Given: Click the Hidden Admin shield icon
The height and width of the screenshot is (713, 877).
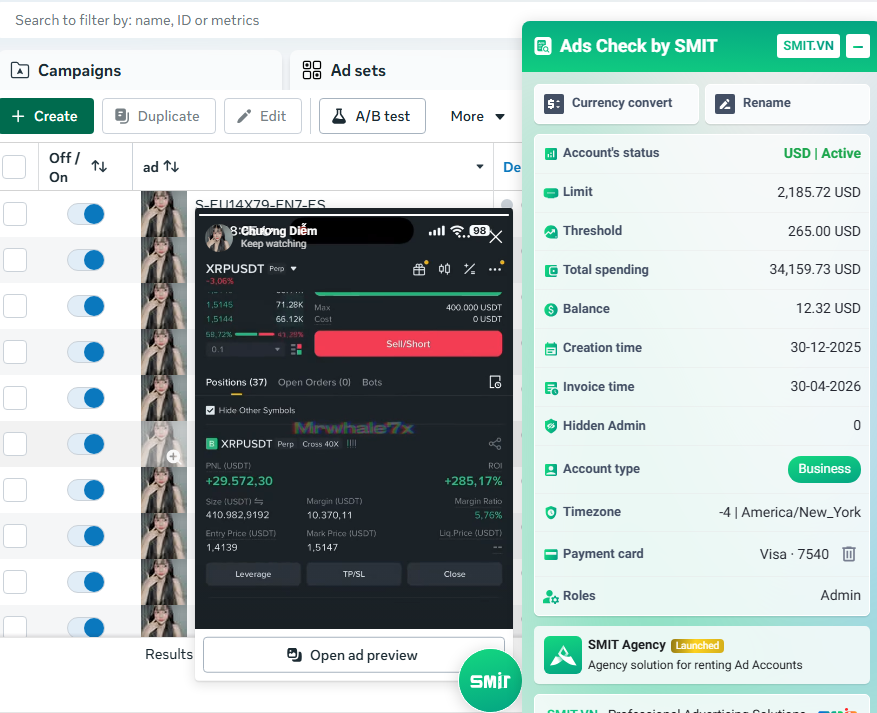Looking at the screenshot, I should pyautogui.click(x=551, y=426).
